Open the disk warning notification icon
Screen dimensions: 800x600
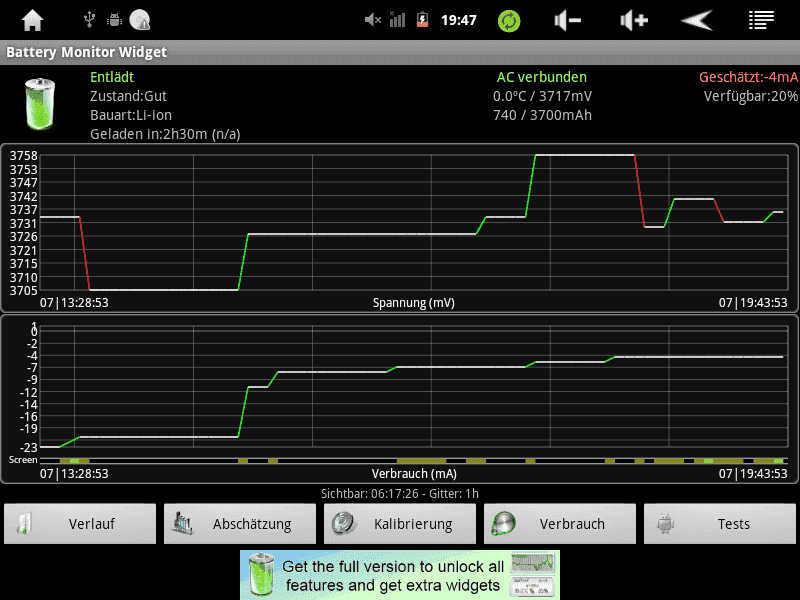(x=139, y=20)
